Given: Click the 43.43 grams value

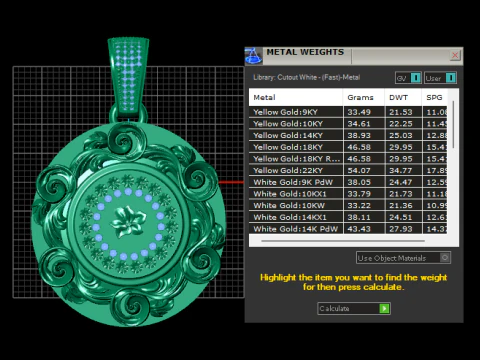Looking at the screenshot, I should (x=359, y=229).
